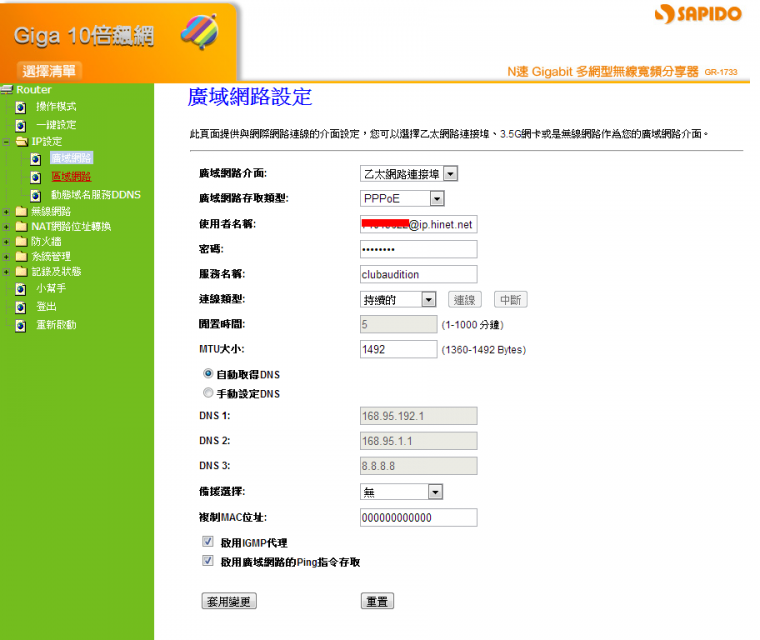Image resolution: width=760 pixels, height=640 pixels.
Task: Click the 防火牆 folder icon
Action: (x=21, y=241)
